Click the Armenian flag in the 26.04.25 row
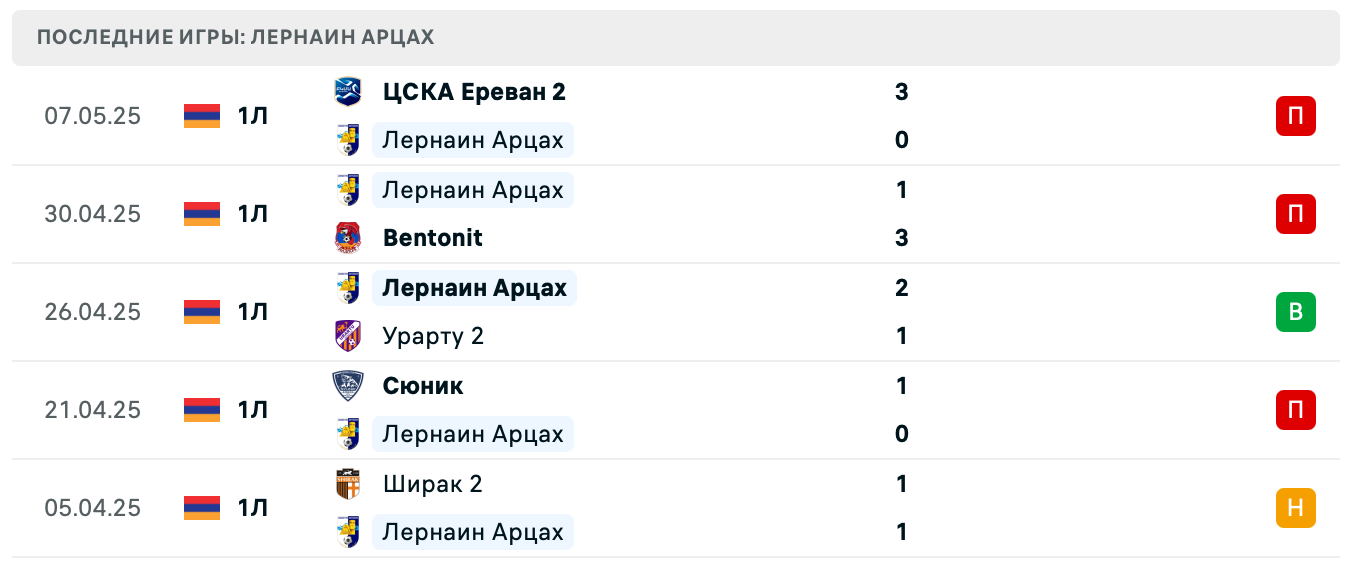This screenshot has width=1352, height=572. pos(202,312)
